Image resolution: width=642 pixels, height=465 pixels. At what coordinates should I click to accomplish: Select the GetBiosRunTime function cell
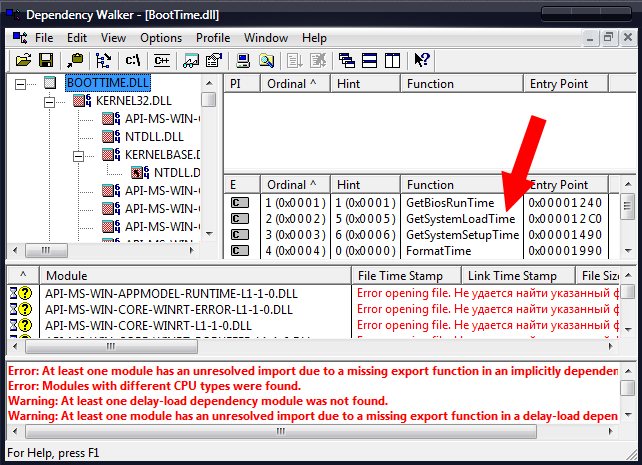point(450,203)
